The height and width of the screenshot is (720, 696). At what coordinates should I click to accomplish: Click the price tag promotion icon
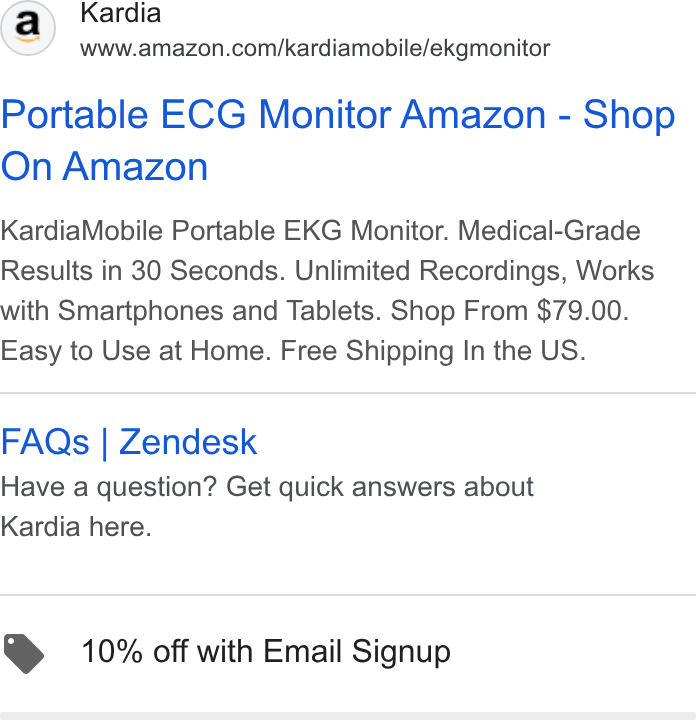click(24, 653)
